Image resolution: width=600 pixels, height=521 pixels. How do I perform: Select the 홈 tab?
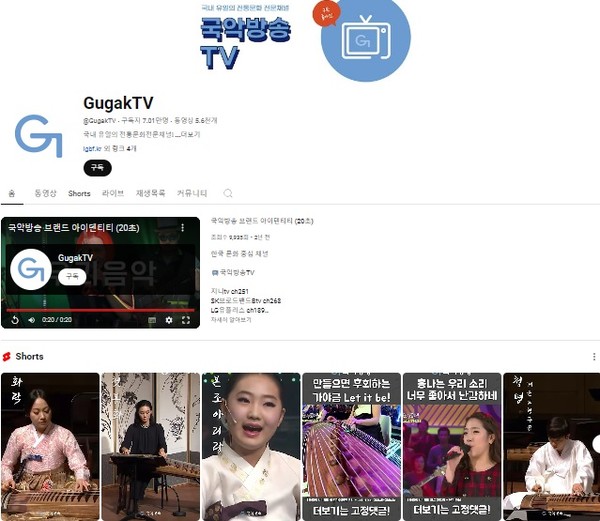[x=12, y=193]
